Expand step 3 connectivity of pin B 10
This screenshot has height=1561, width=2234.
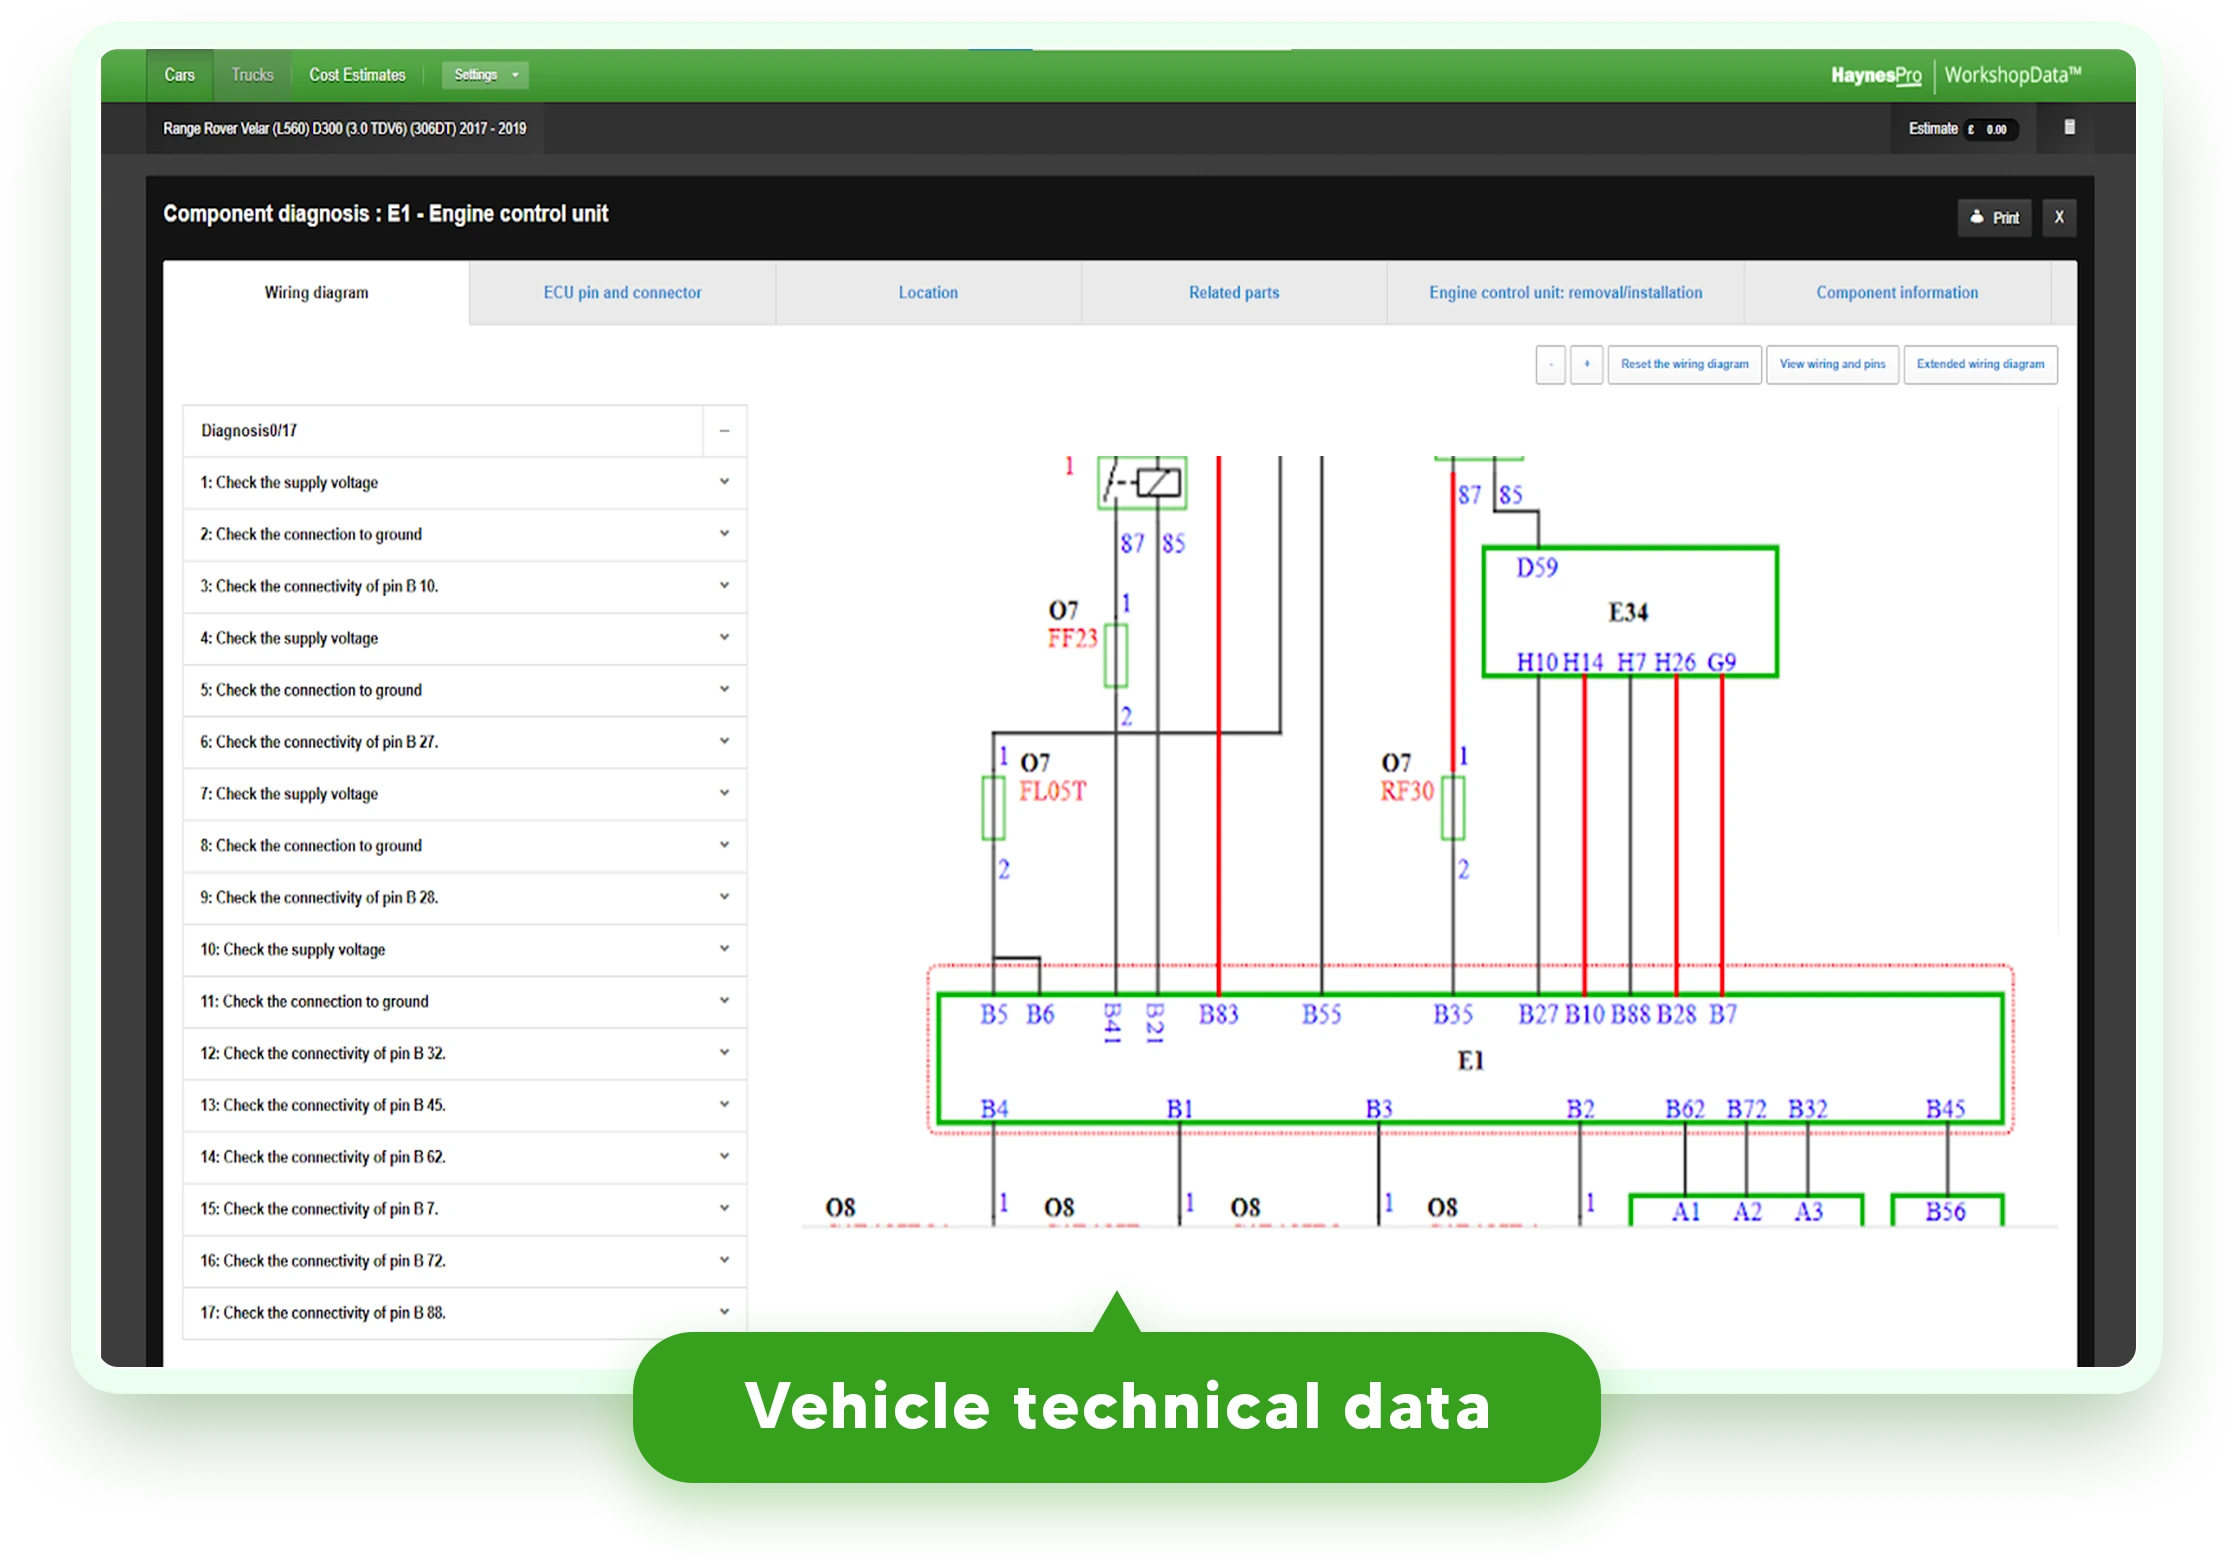coord(465,587)
